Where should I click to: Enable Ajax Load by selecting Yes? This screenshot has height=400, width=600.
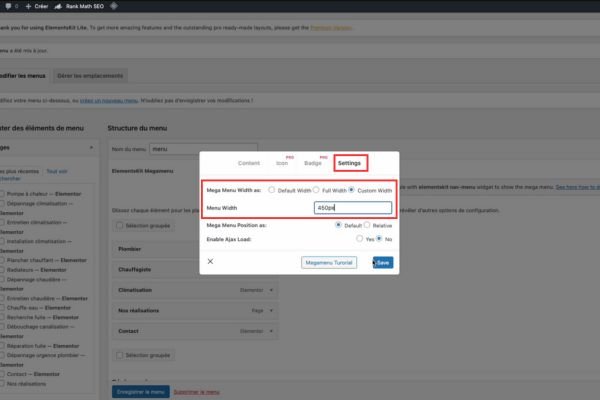click(361, 239)
